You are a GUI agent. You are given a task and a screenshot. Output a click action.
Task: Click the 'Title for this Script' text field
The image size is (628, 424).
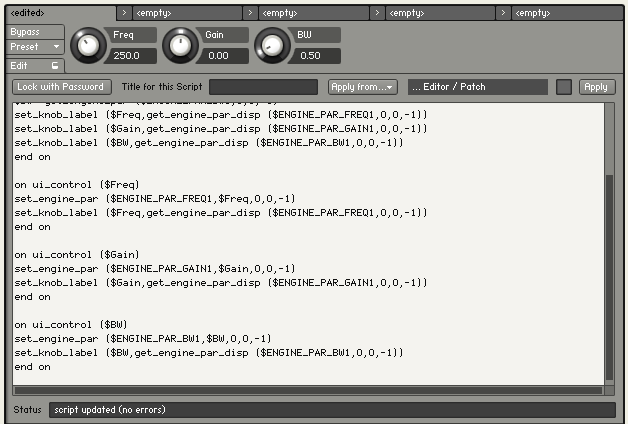[263, 87]
